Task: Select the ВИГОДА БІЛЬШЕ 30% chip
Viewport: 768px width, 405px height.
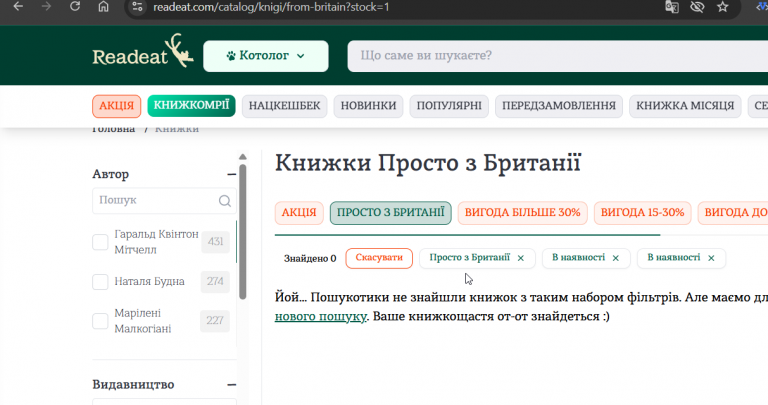Action: 522,213
